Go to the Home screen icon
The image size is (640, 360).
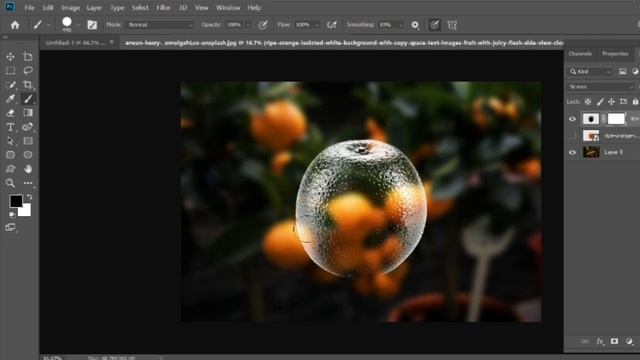[x=15, y=25]
